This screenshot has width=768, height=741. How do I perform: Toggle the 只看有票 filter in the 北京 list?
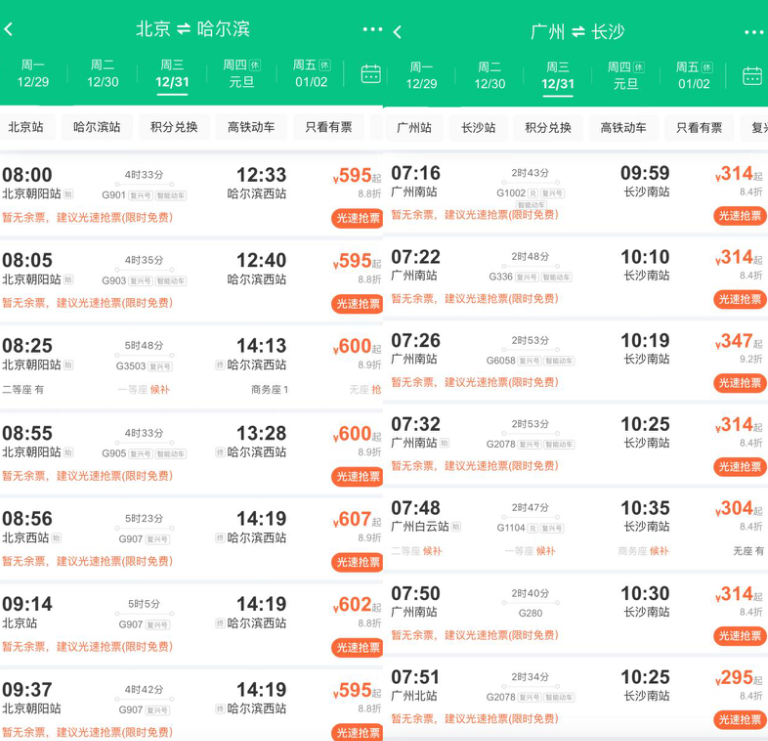[329, 127]
